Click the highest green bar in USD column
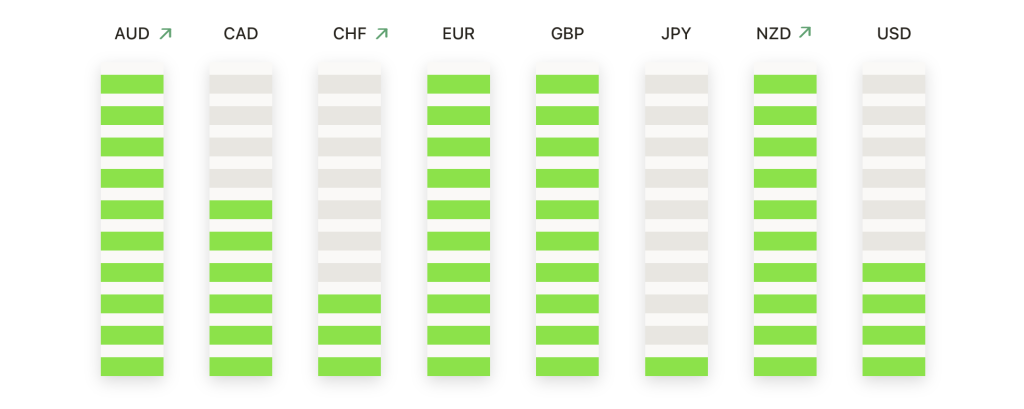Viewport: 1024px width, 409px height. point(894,272)
